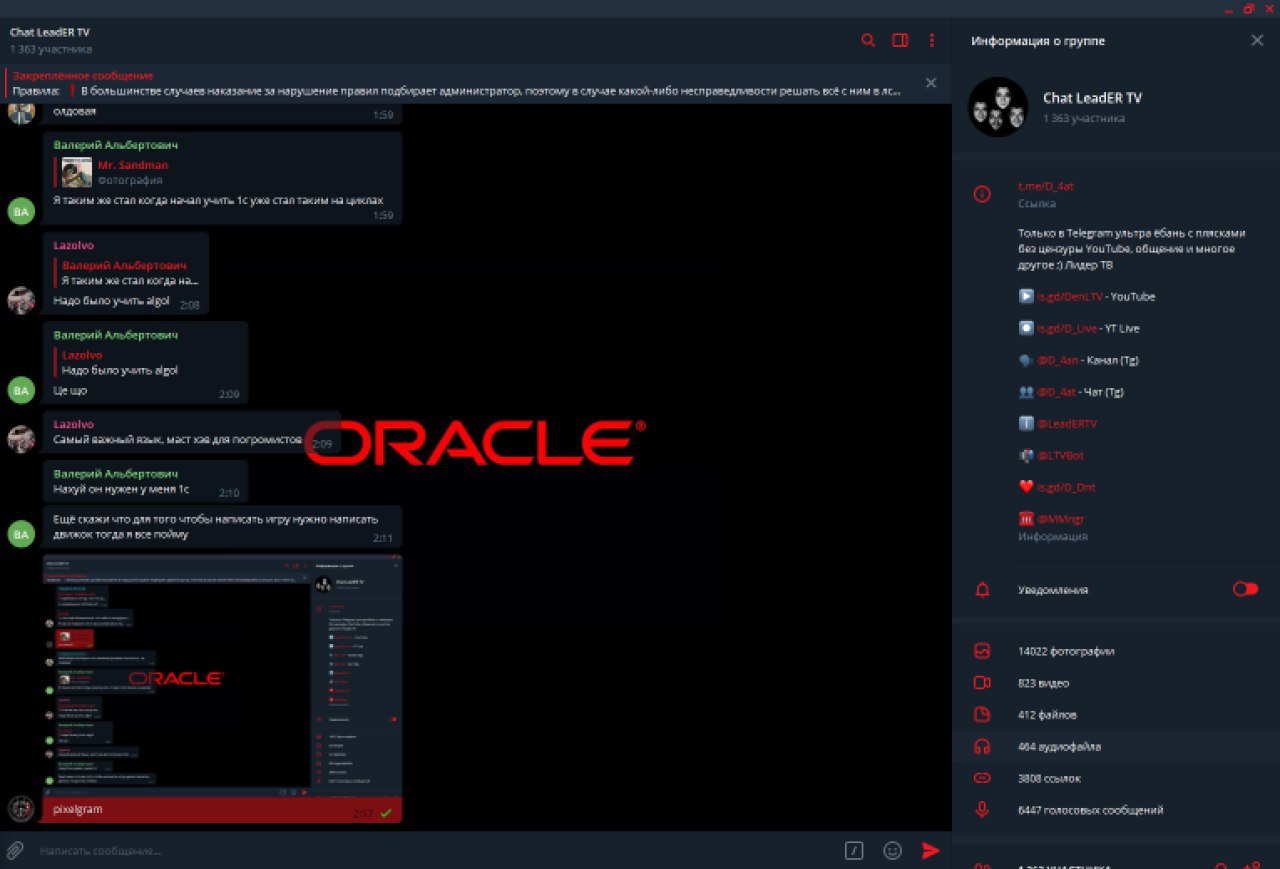This screenshot has height=869, width=1280.
Task: Click the group avatar in info panel
Action: point(998,107)
